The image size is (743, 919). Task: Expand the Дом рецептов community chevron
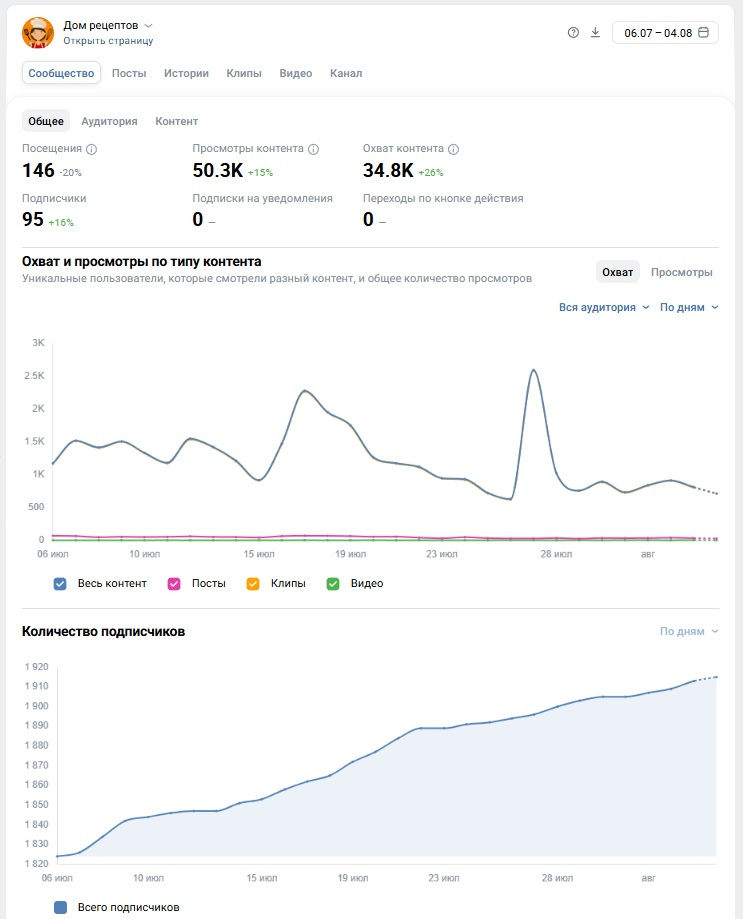coord(148,25)
